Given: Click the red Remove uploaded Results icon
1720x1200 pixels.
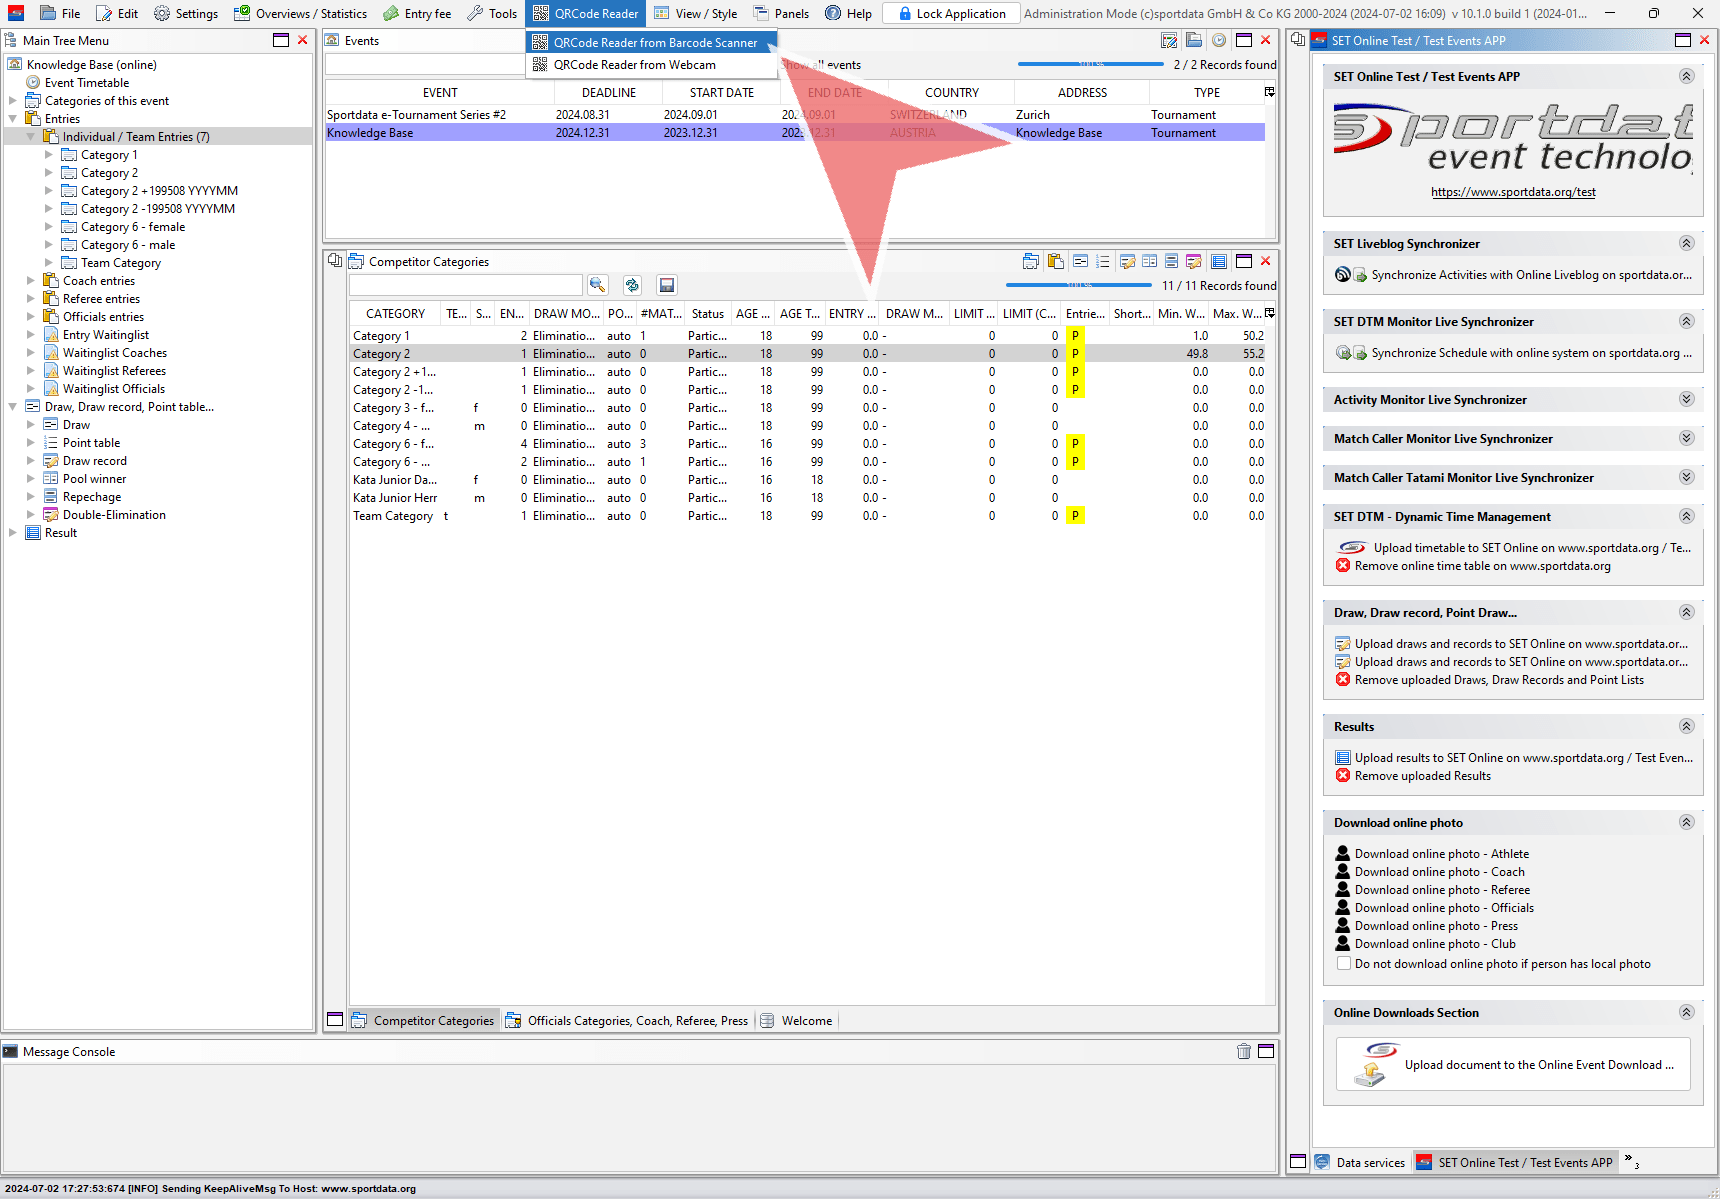Looking at the screenshot, I should pos(1343,776).
